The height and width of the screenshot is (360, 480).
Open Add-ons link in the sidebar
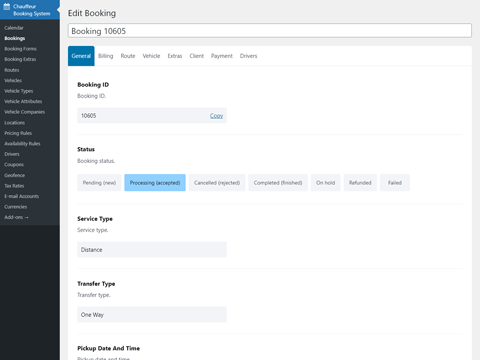16,217
